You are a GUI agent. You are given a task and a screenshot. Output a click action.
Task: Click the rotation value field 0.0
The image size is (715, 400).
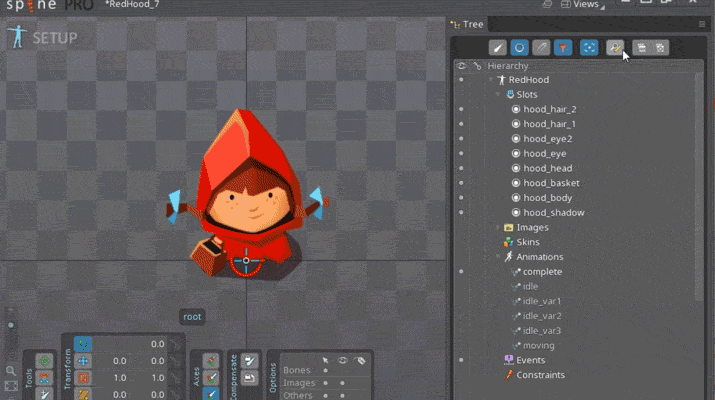click(157, 344)
